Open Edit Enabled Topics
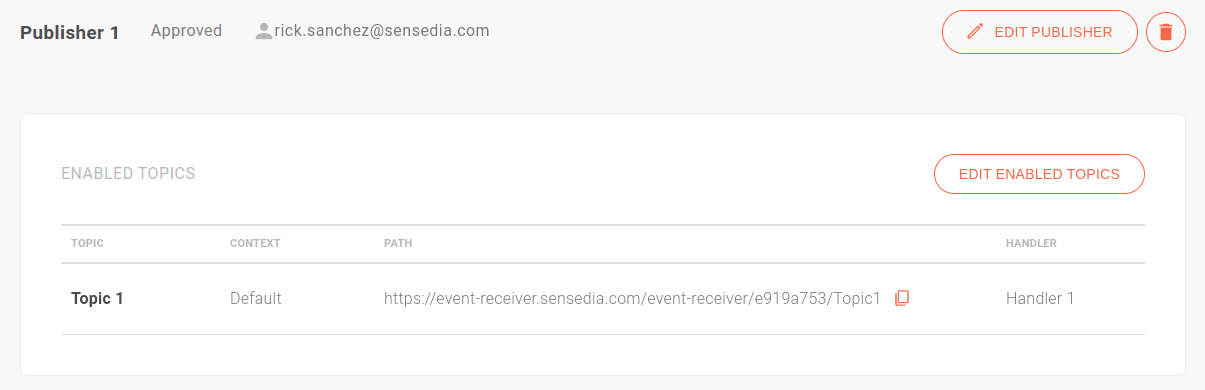Screen dimensions: 1205x390 tap(1039, 174)
